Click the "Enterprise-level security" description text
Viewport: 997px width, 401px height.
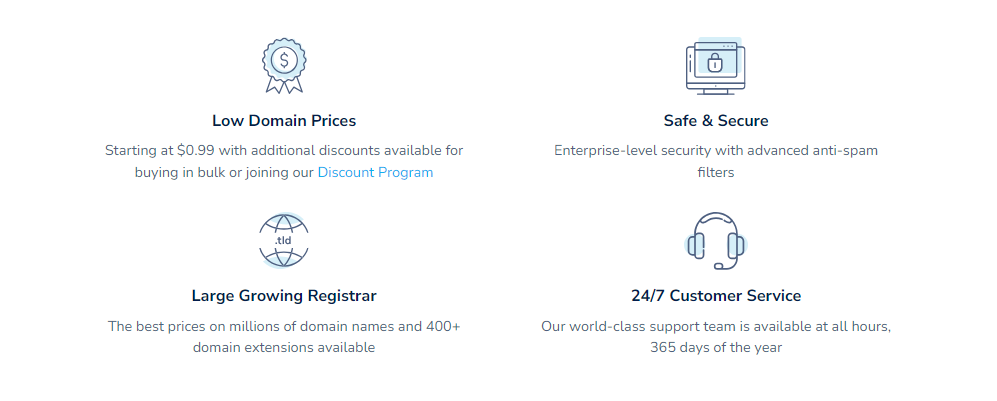716,150
